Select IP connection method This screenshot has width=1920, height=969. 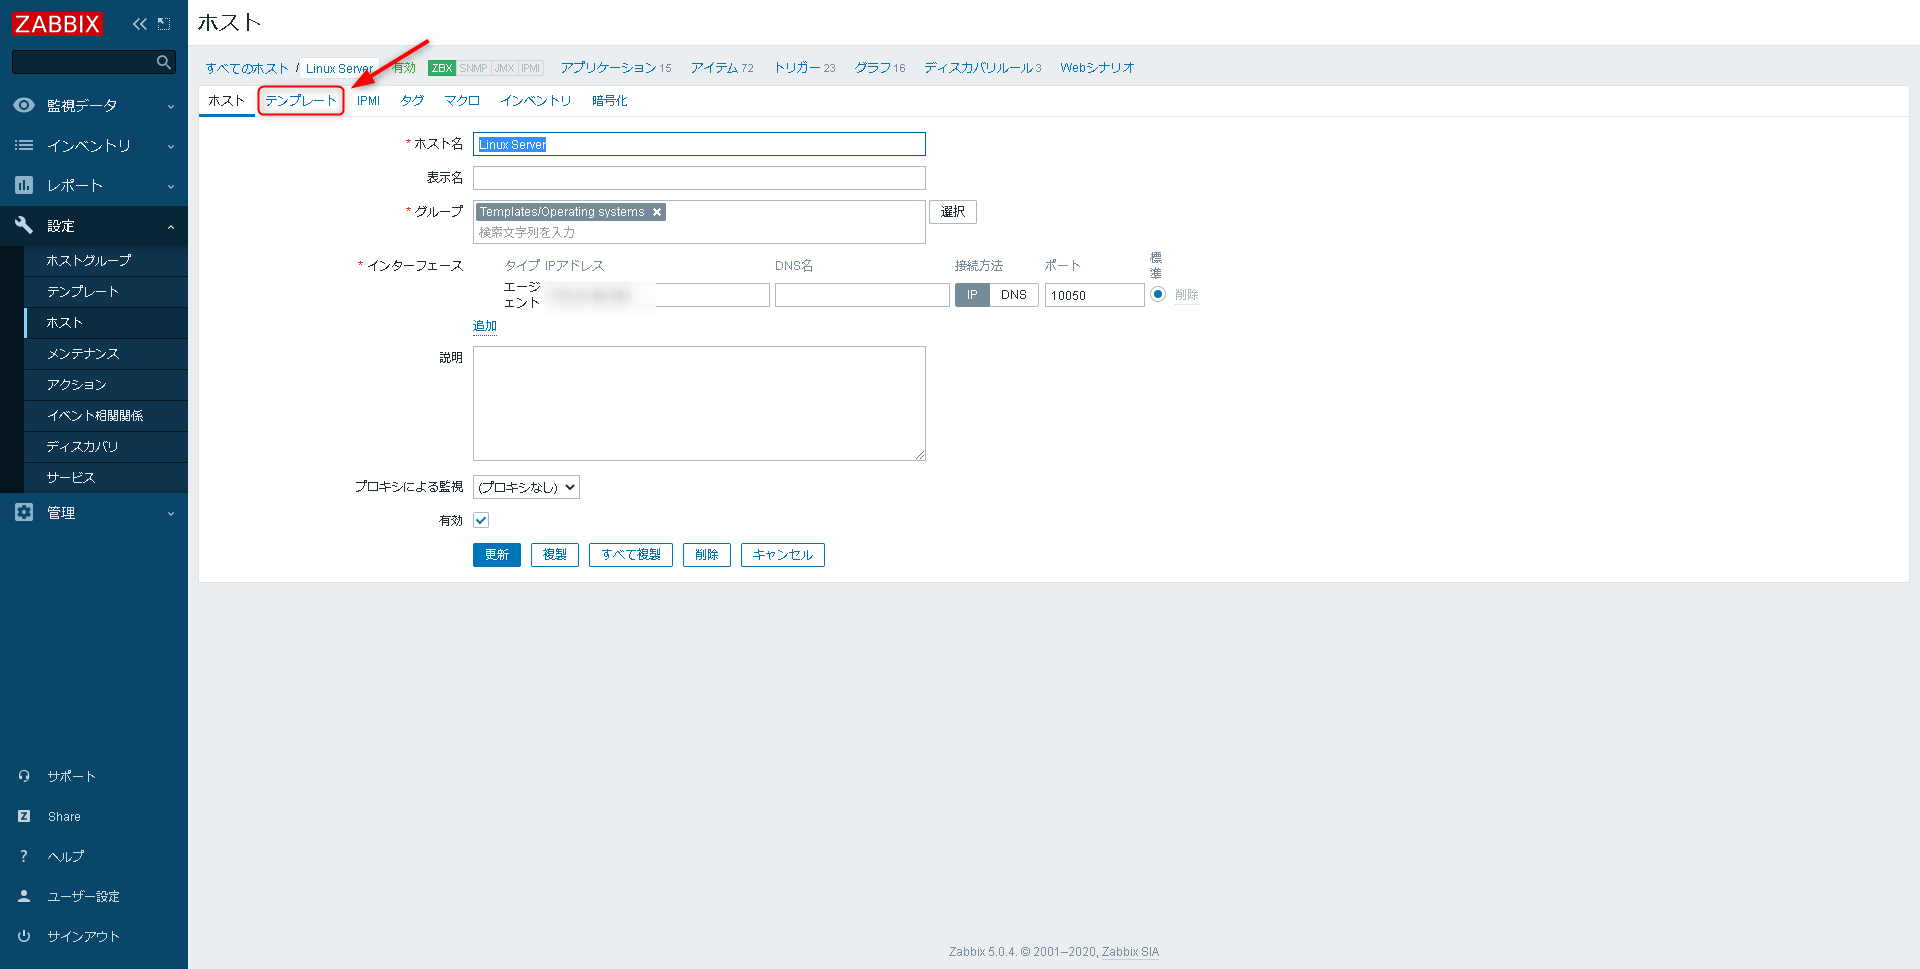(x=972, y=295)
